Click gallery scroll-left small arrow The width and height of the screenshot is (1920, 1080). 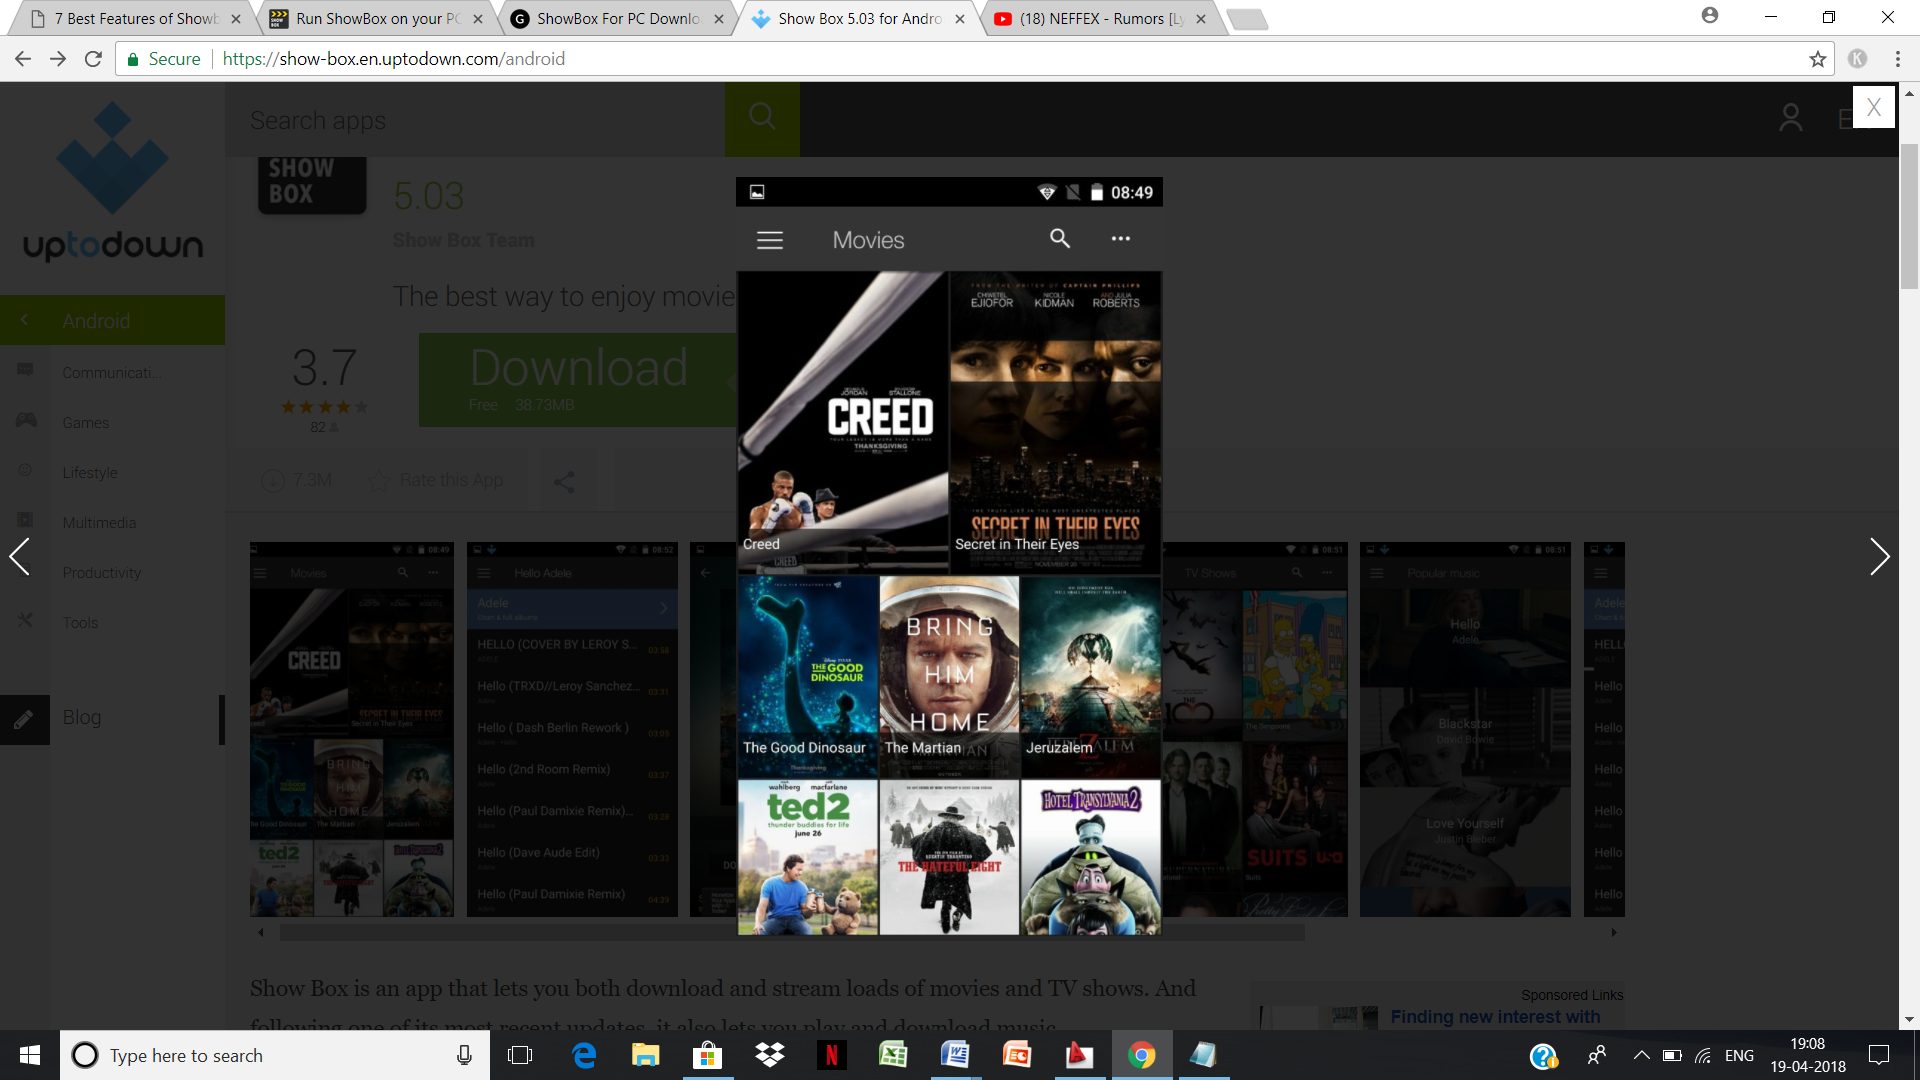coord(261,932)
